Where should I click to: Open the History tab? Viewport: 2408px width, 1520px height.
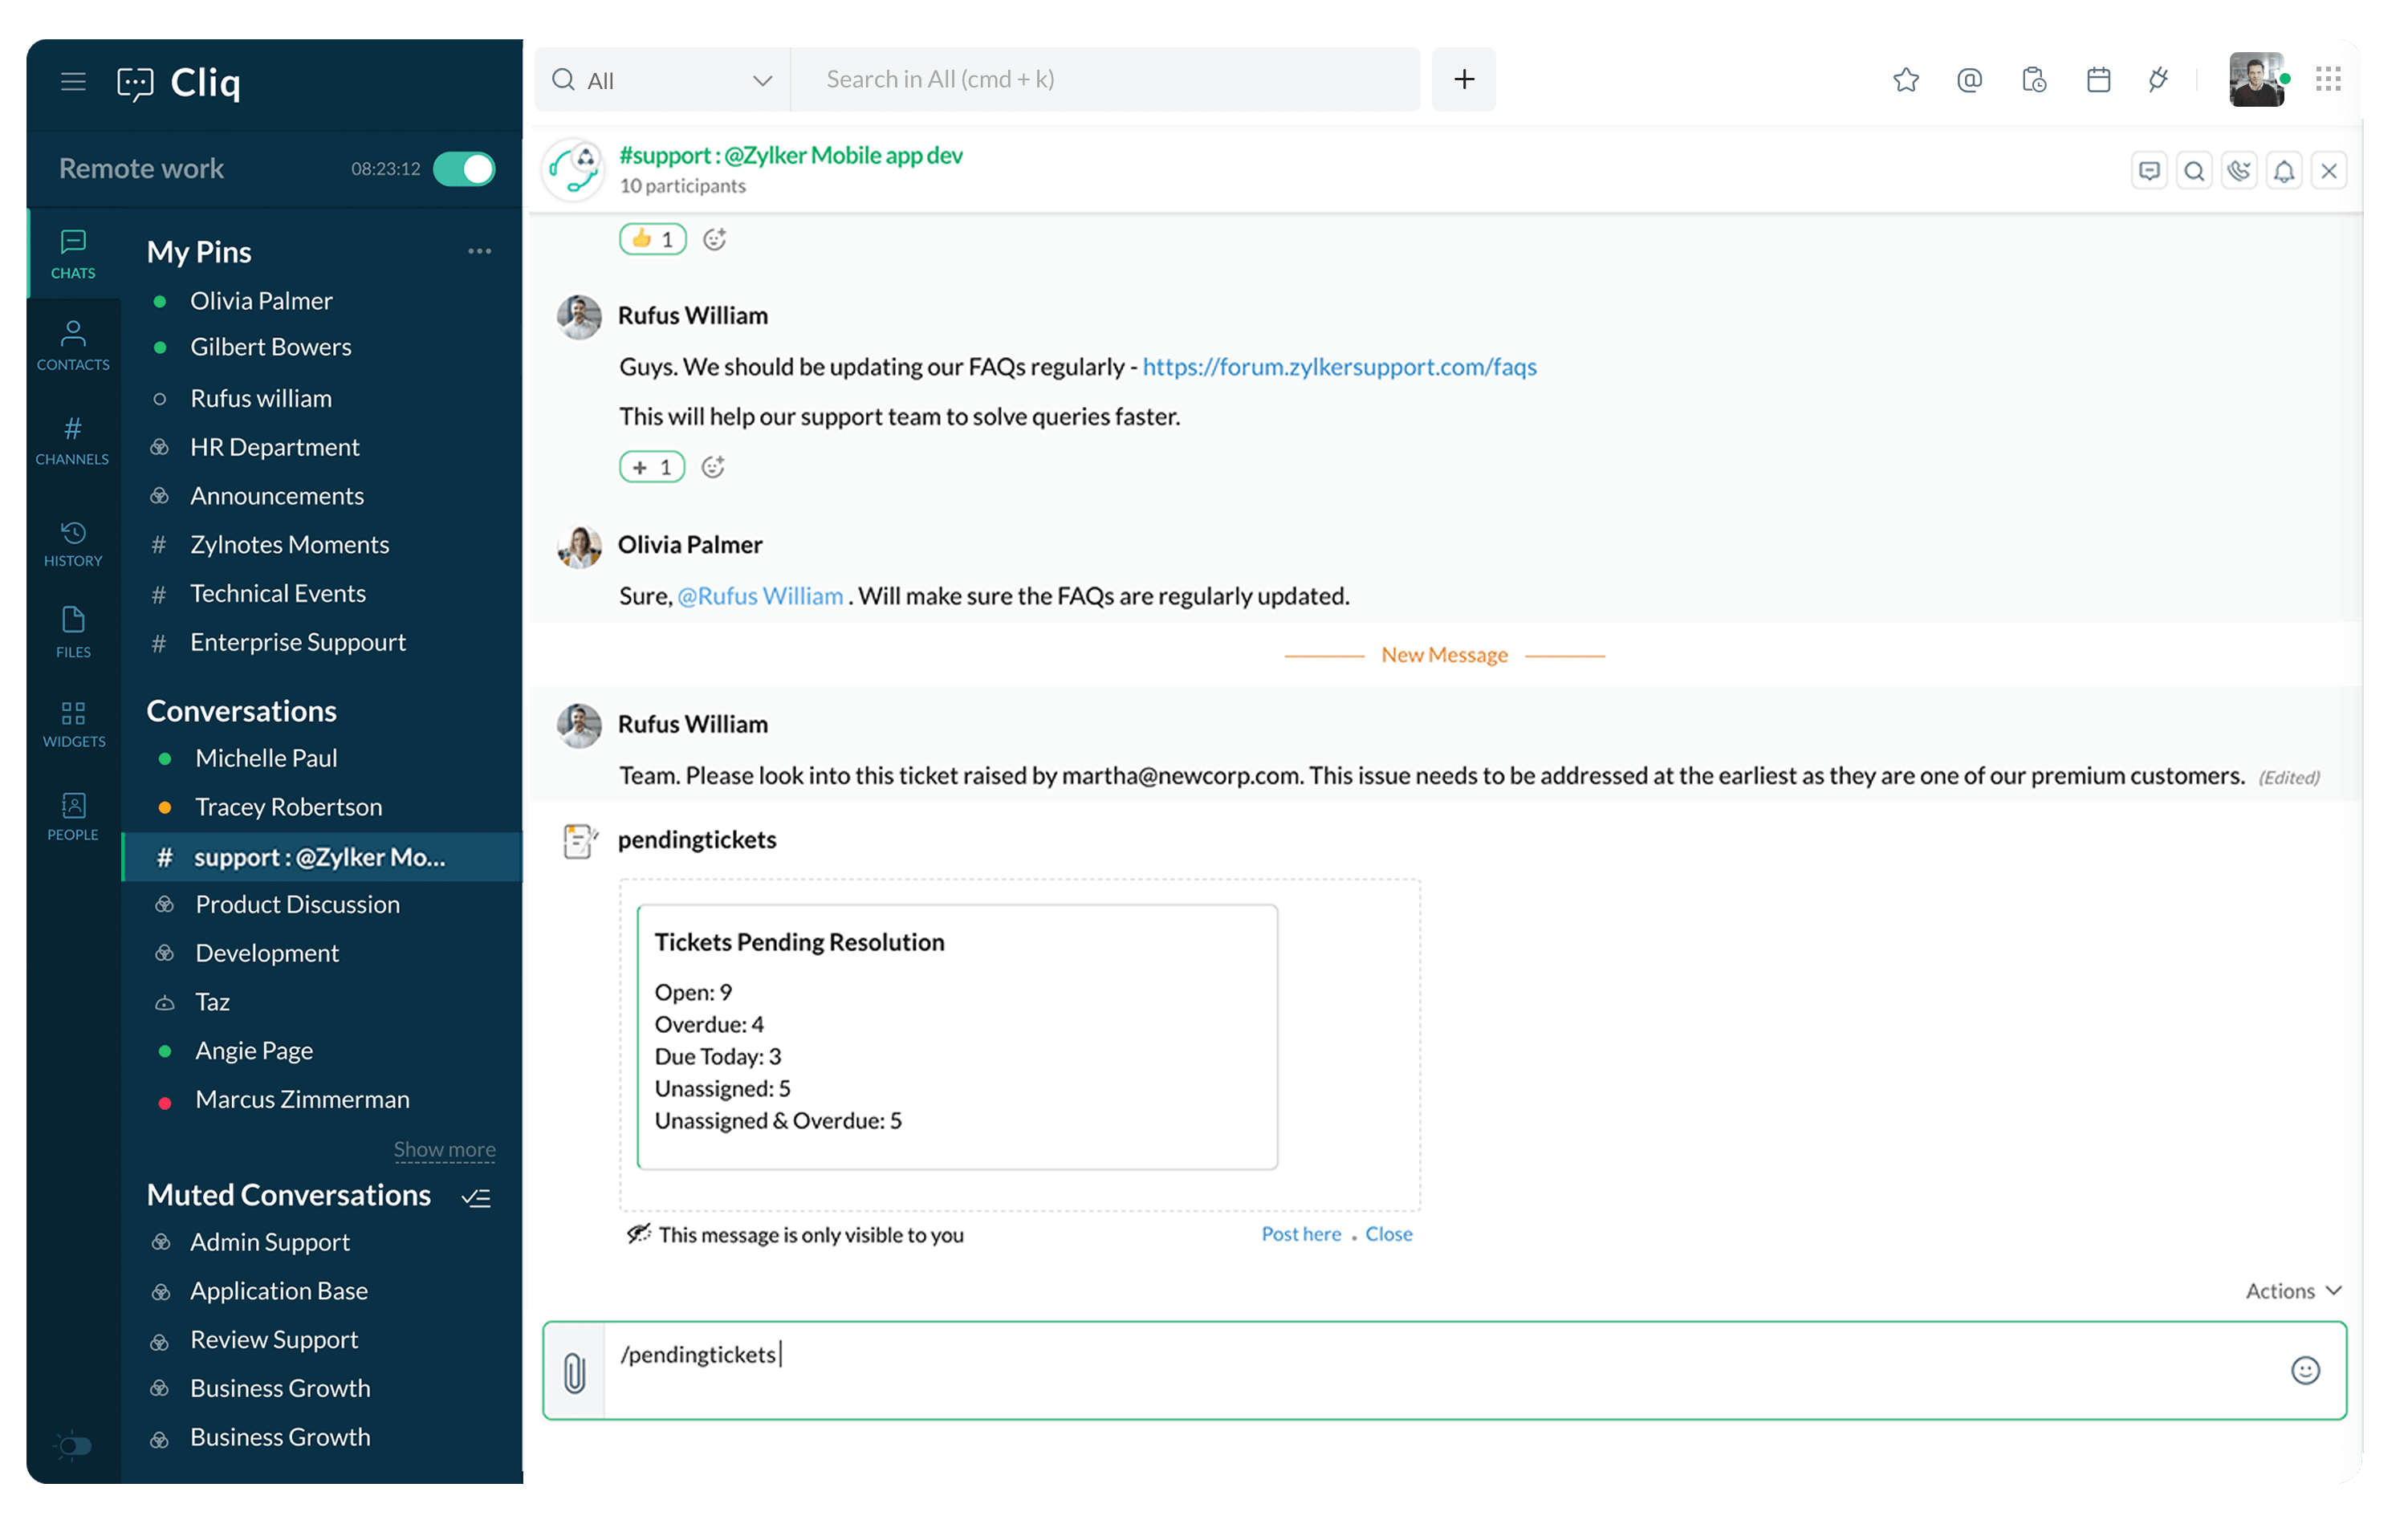tap(73, 543)
